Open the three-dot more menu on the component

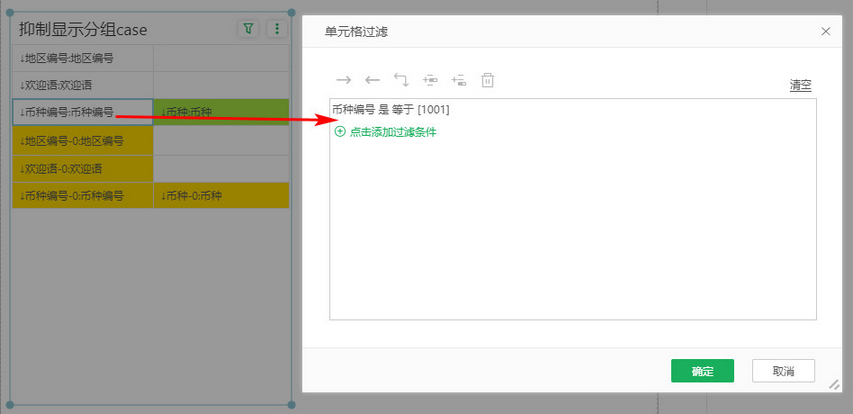tap(277, 29)
